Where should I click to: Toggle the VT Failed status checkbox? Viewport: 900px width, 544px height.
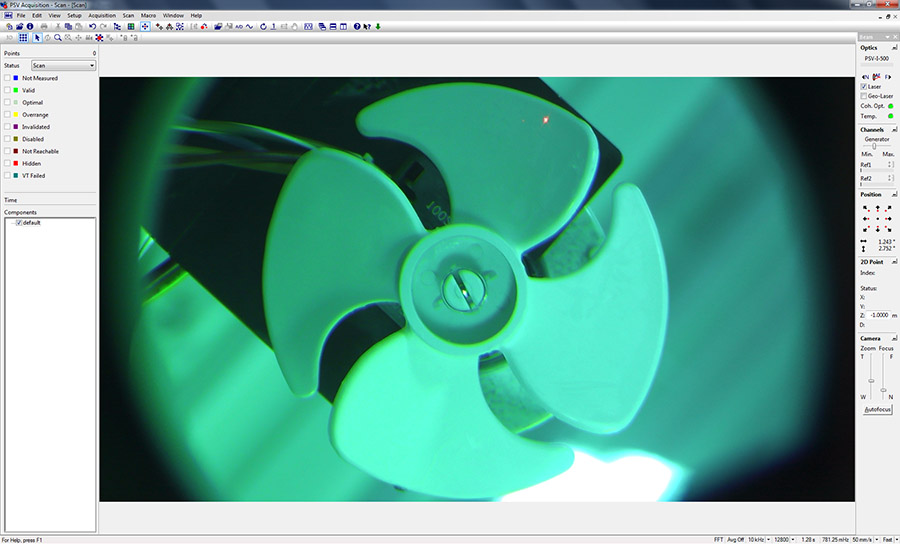(7, 176)
